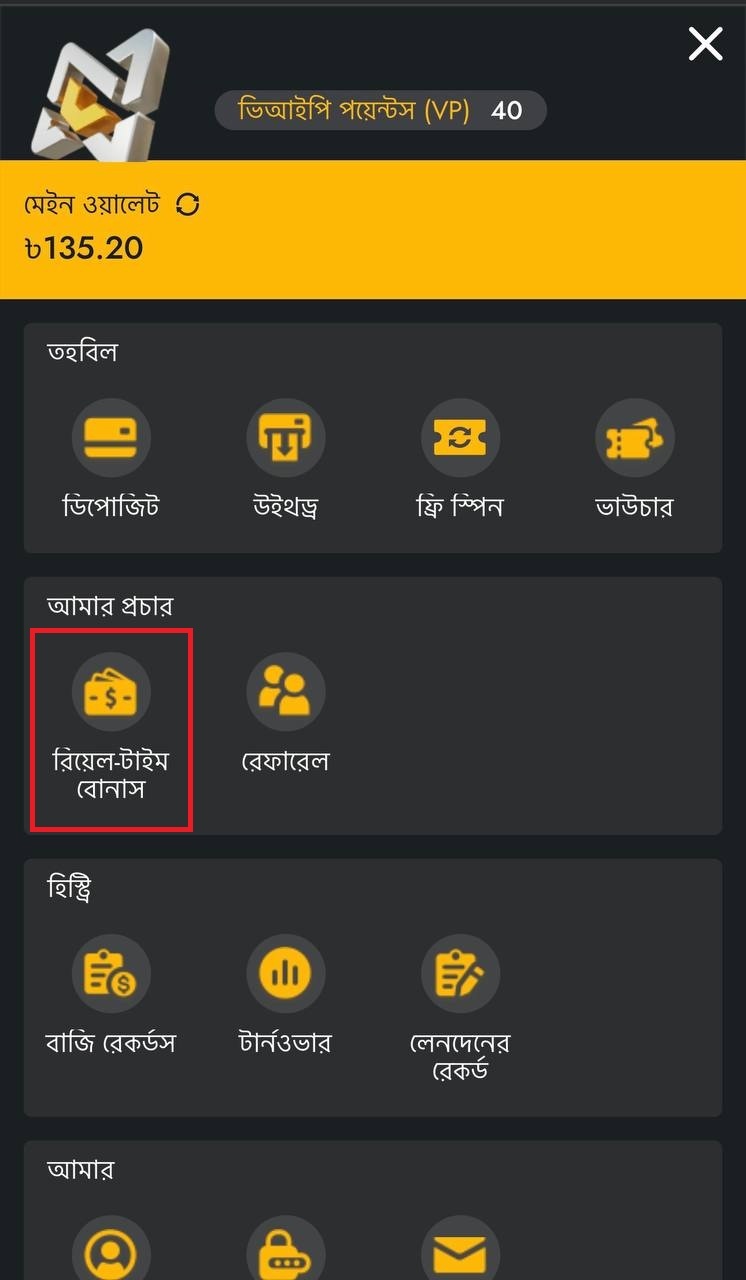Open the রেফারেল people icon
The image size is (746, 1280).
(285, 692)
